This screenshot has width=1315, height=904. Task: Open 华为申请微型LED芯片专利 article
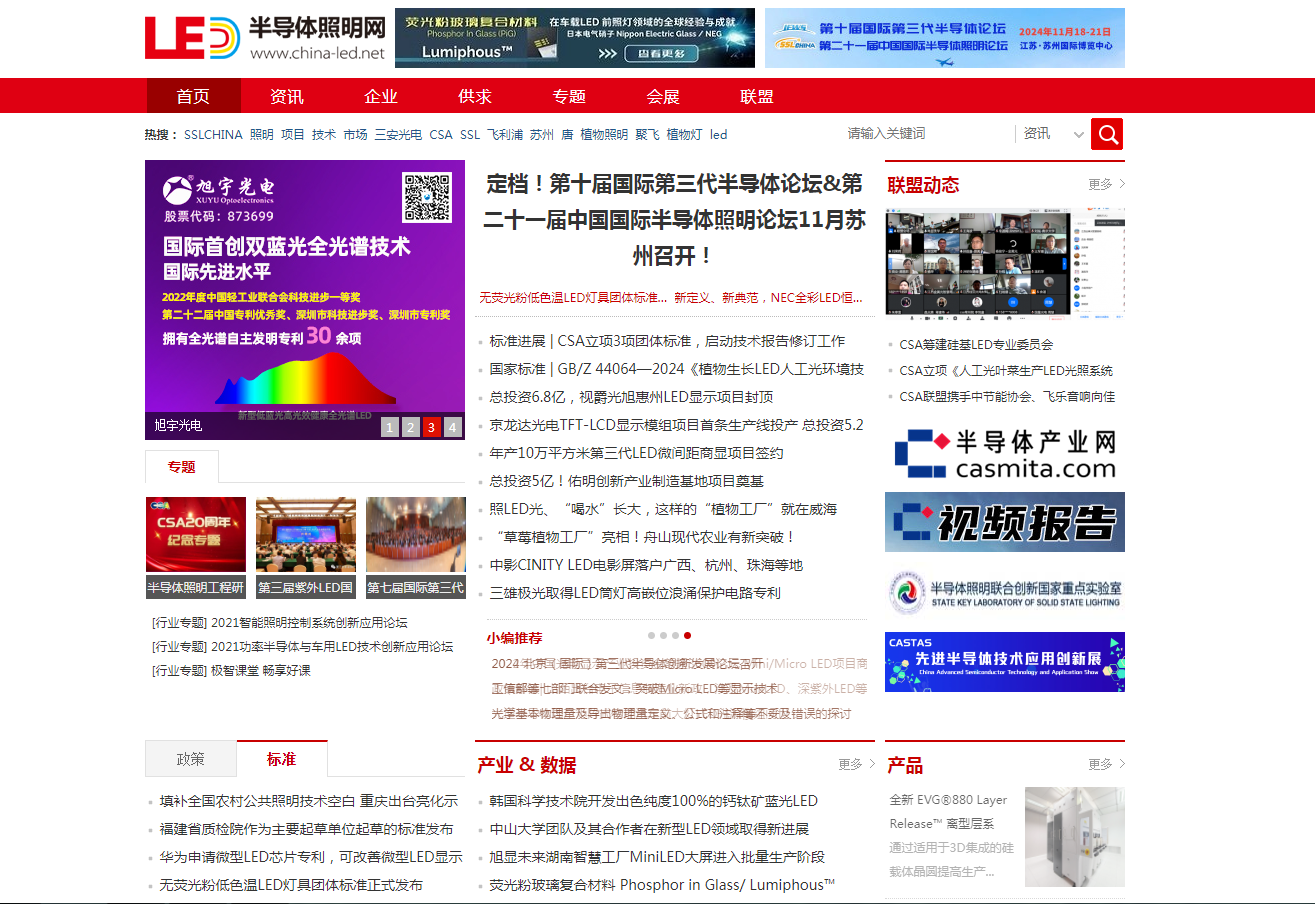click(311, 857)
